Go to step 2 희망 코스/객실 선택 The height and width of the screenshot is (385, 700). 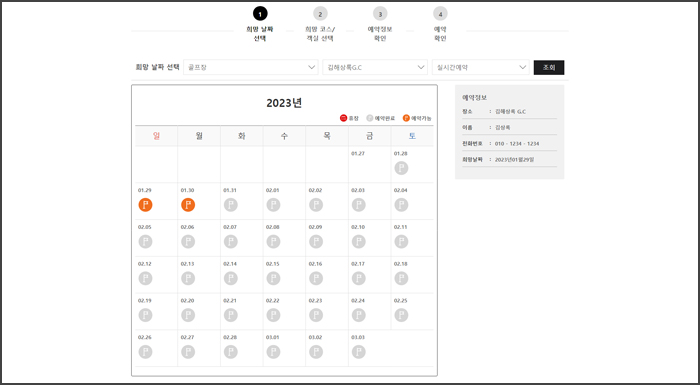[320, 24]
